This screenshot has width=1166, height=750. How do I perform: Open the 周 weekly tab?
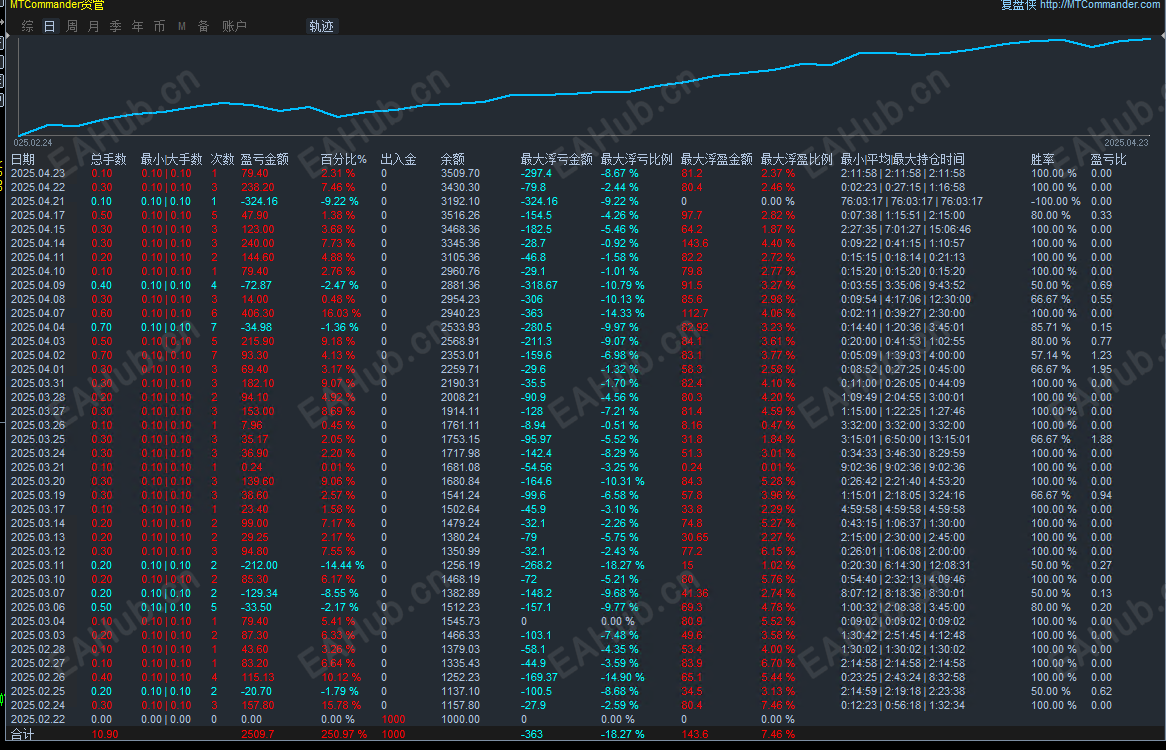(x=72, y=26)
